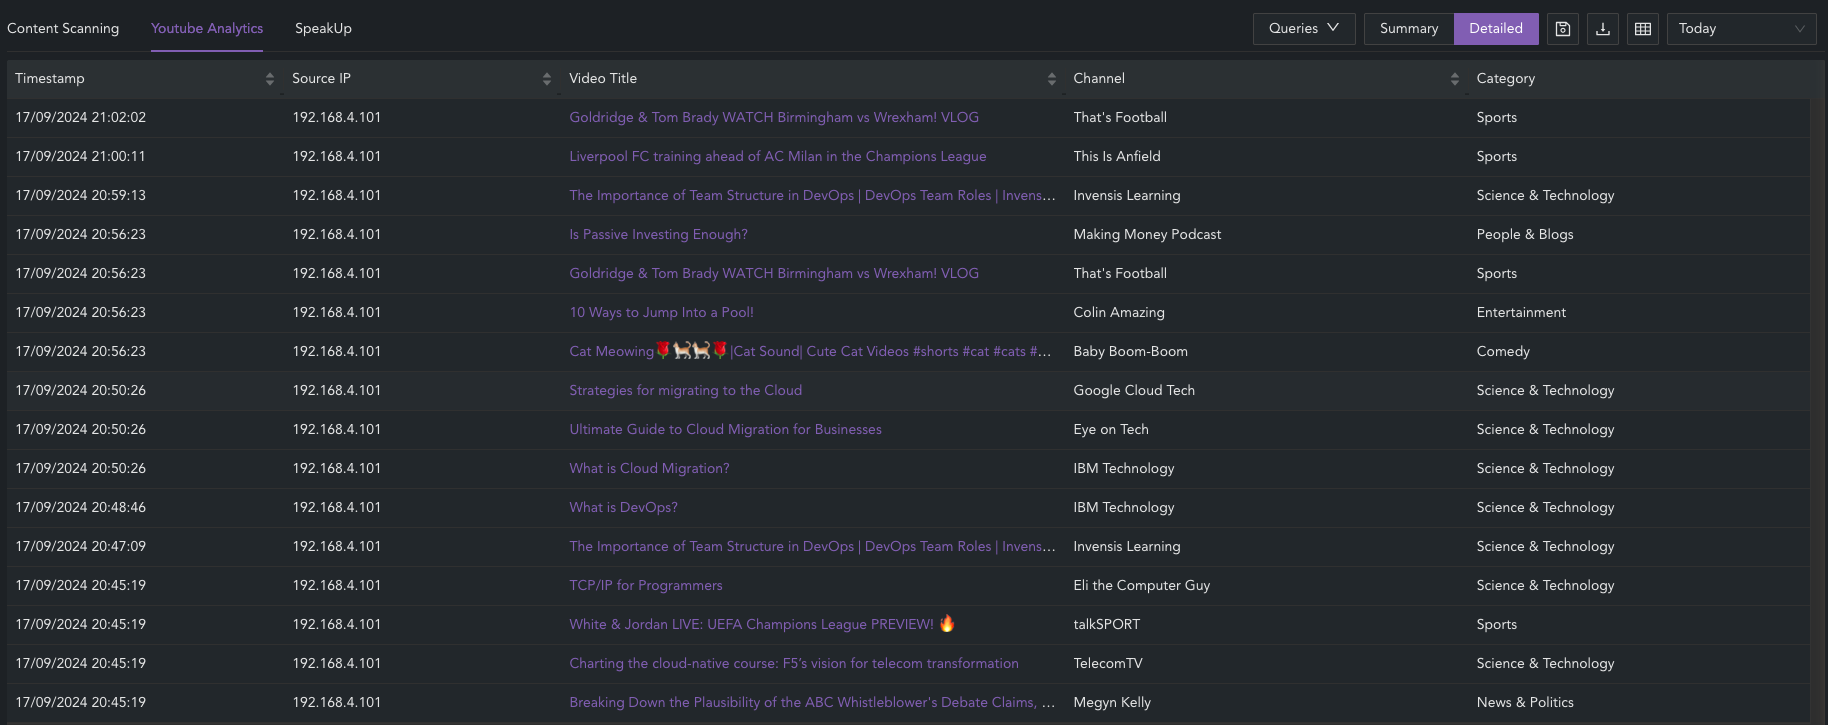Image resolution: width=1828 pixels, height=725 pixels.
Task: Click timestamp 17/09/2024 20:48:46
Action: click(80, 507)
